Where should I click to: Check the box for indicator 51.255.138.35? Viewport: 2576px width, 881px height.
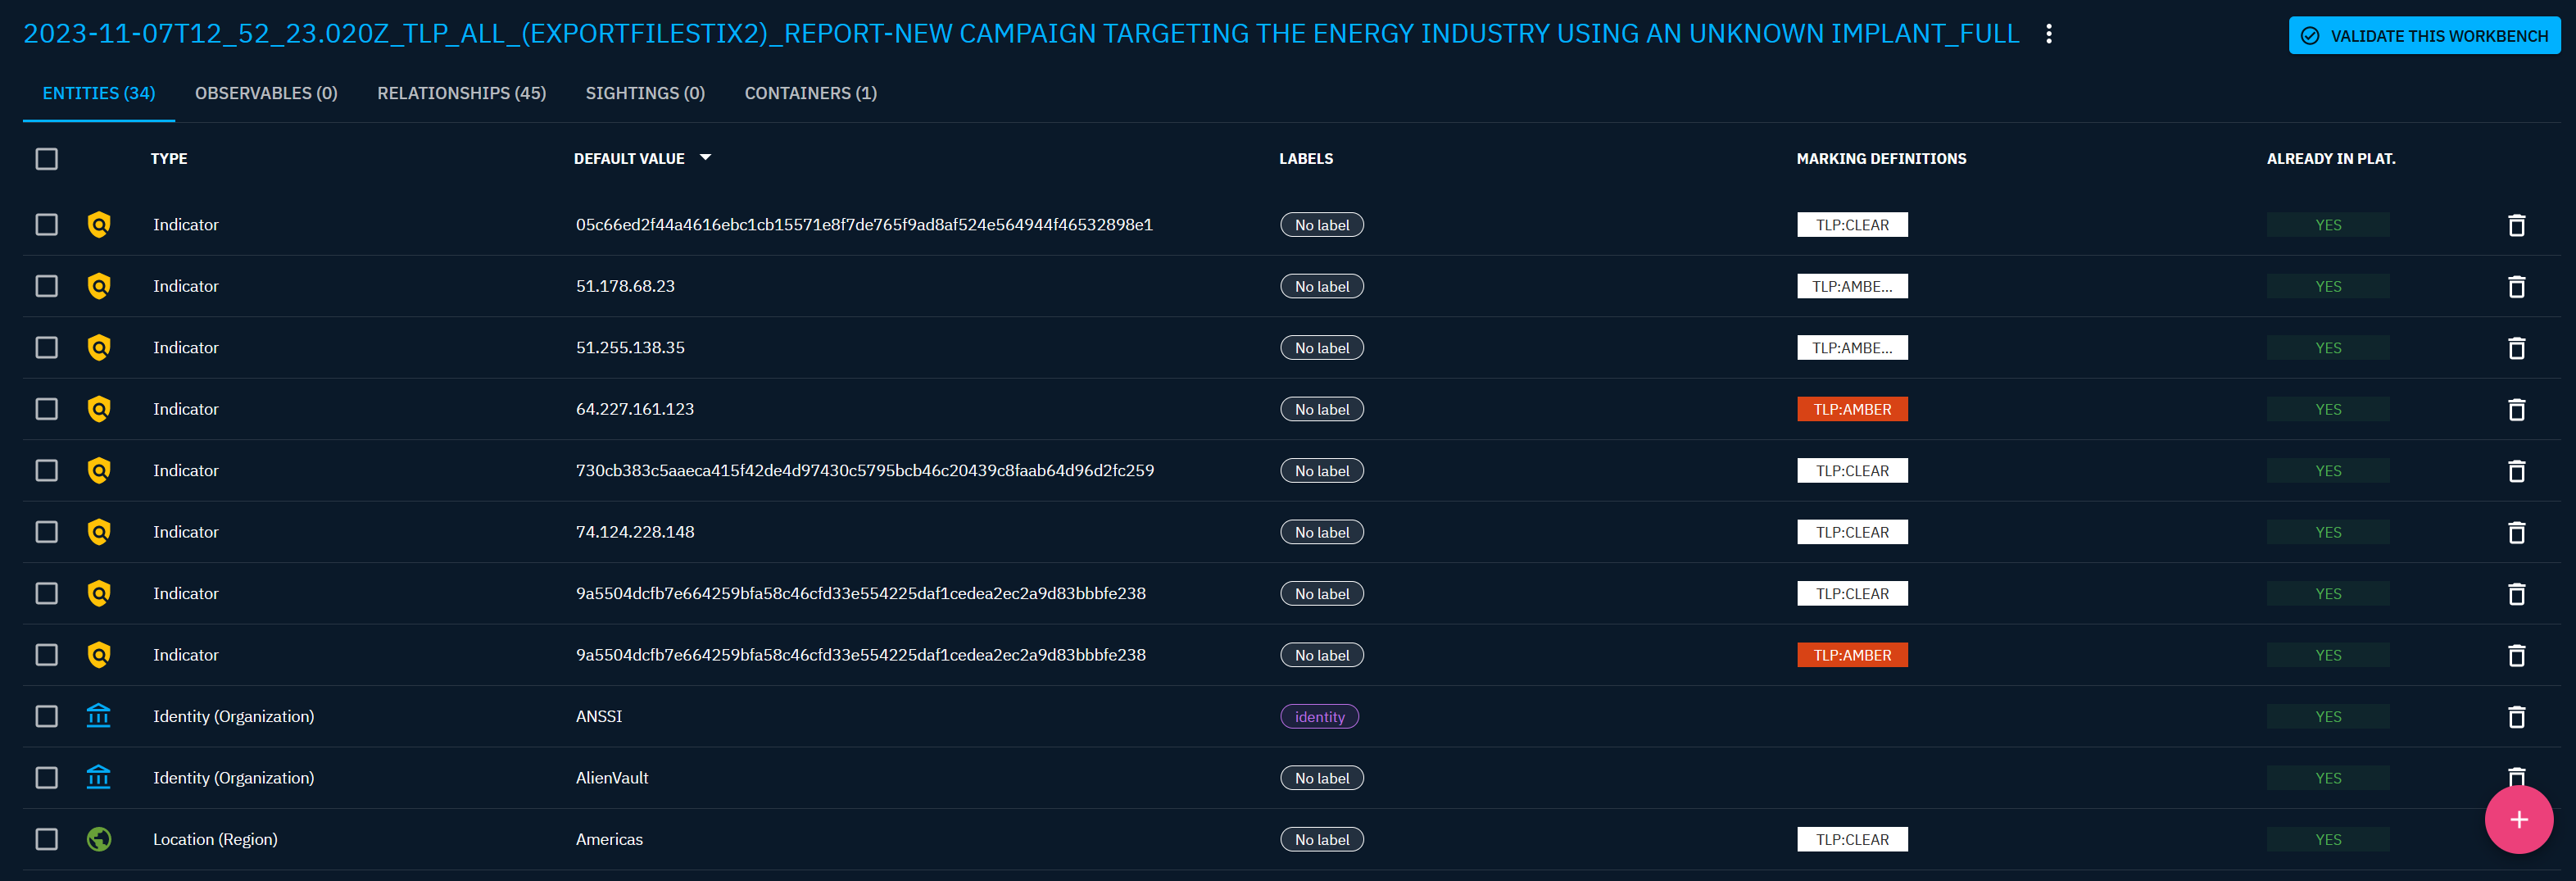coord(47,348)
